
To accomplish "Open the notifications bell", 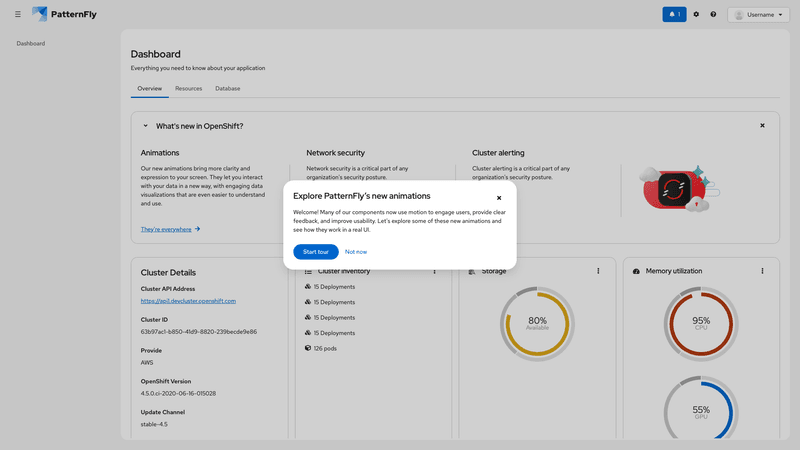I will click(674, 15).
